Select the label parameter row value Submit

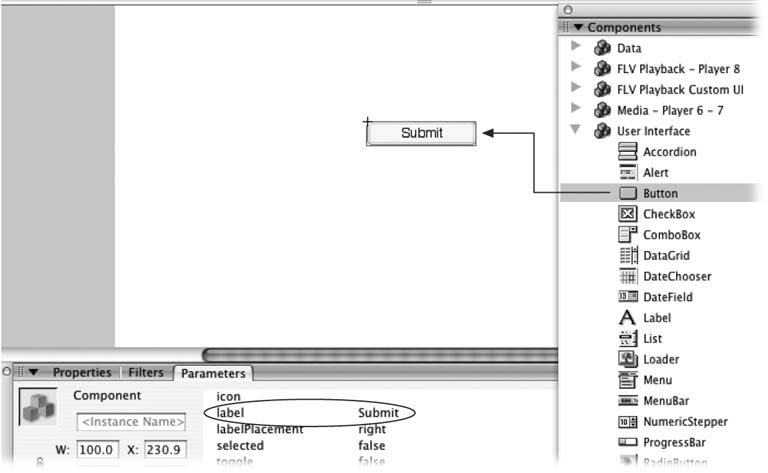point(378,413)
